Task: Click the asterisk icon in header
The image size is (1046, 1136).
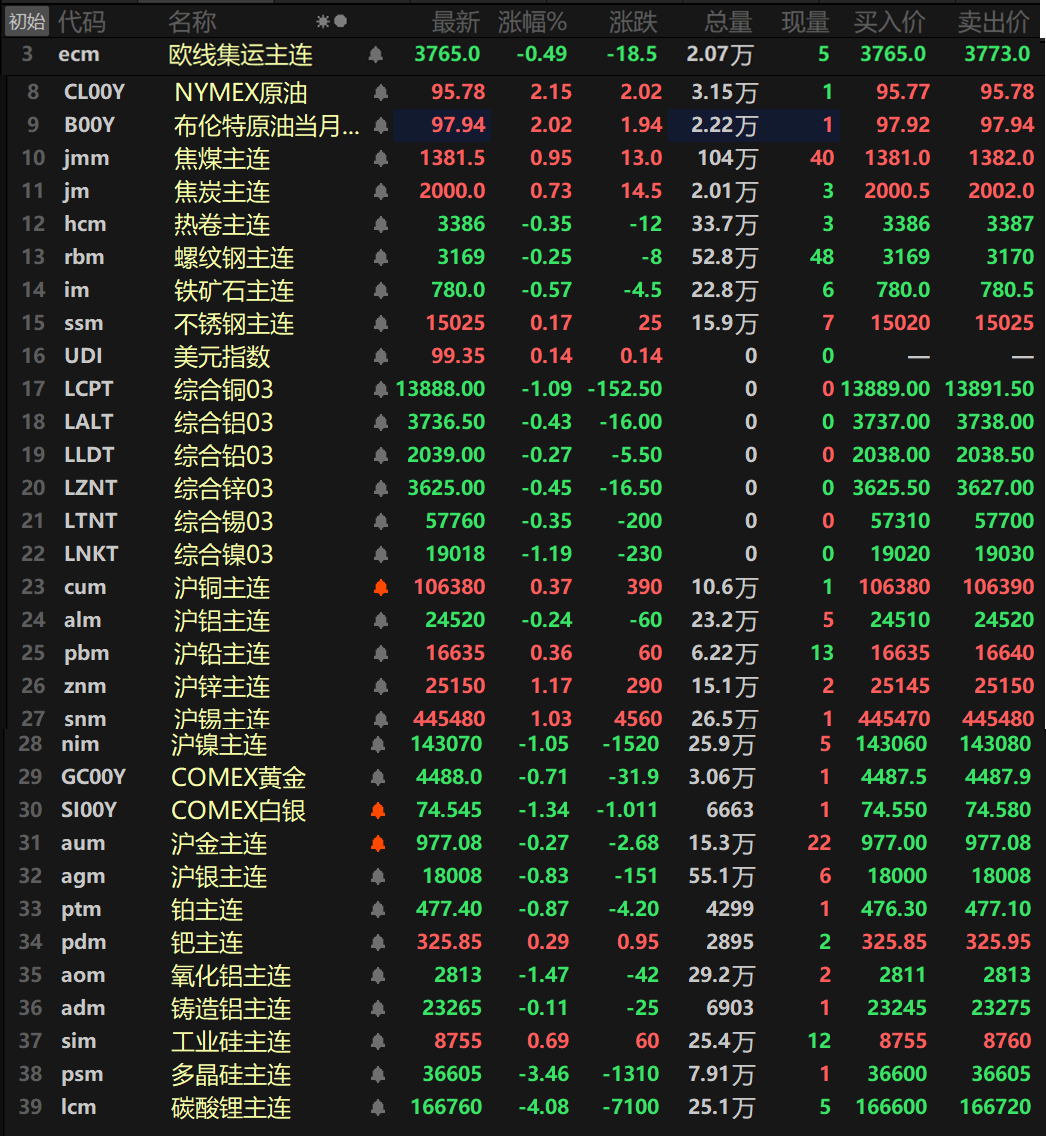Action: coord(322,22)
